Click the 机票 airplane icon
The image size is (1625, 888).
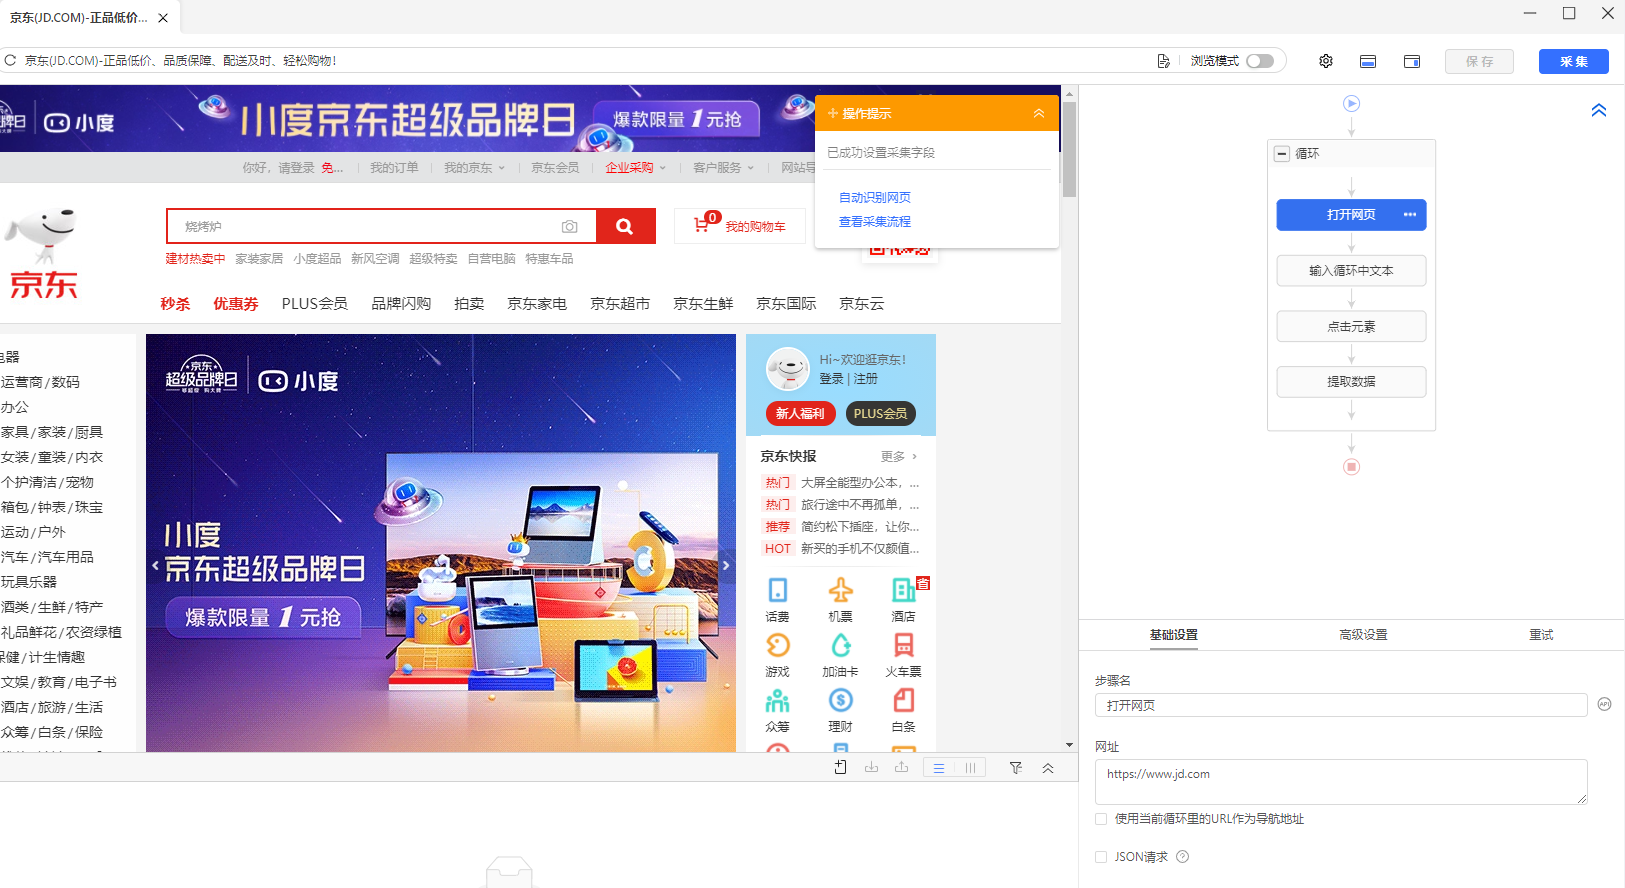click(840, 590)
